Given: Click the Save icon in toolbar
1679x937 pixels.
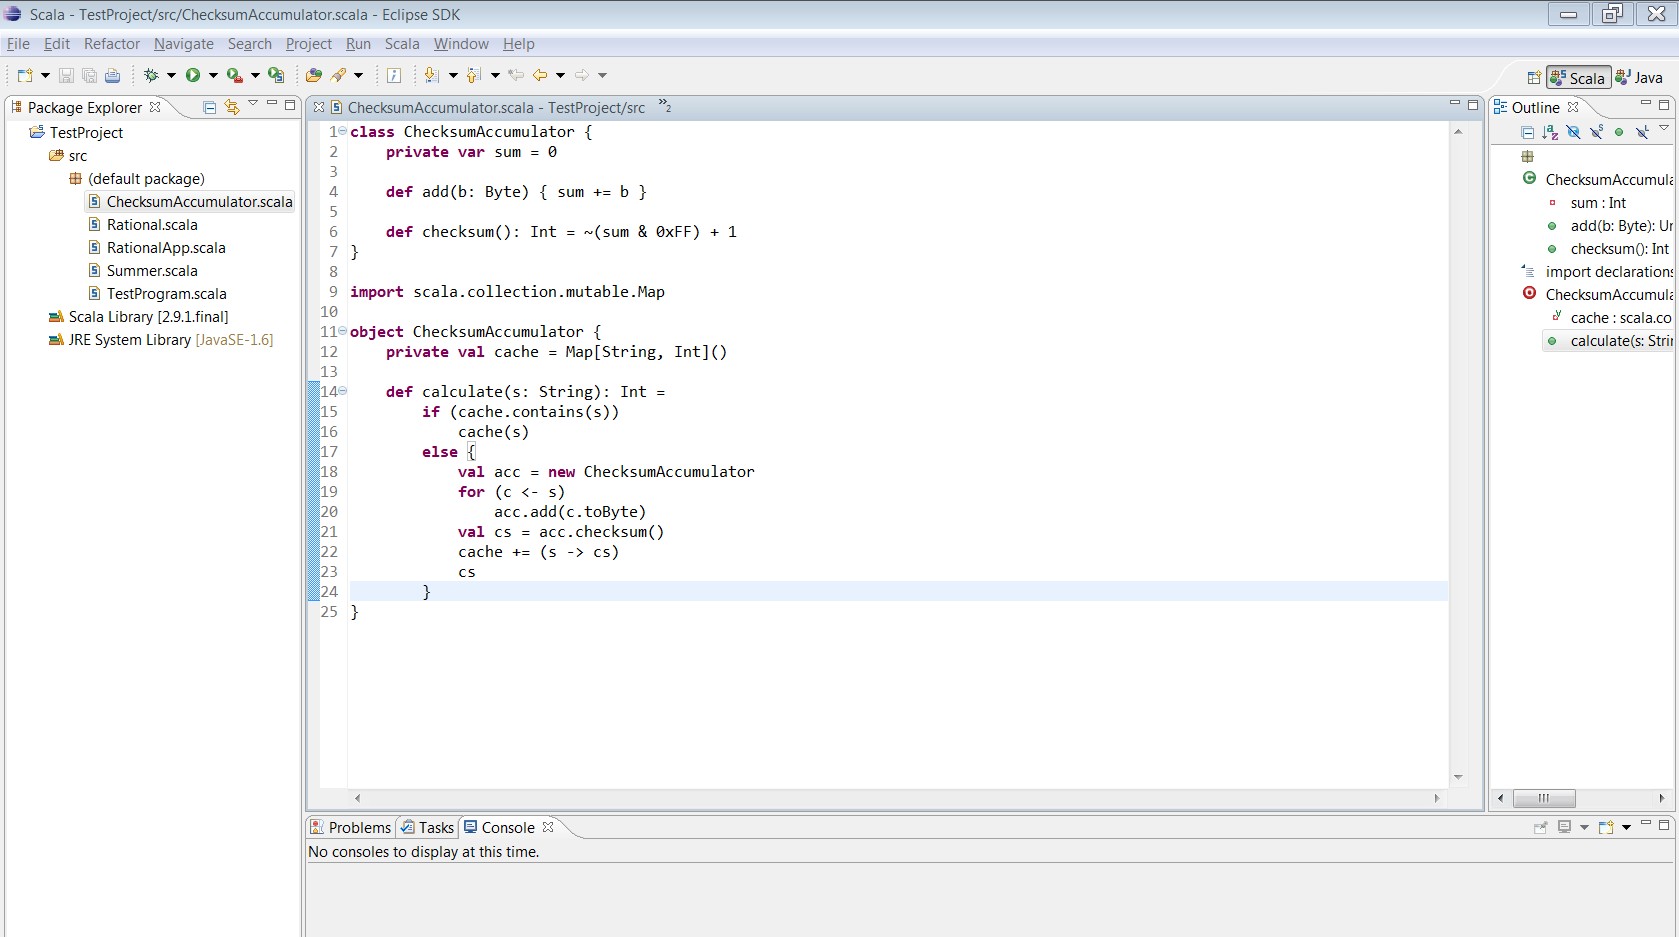Looking at the screenshot, I should coord(66,75).
